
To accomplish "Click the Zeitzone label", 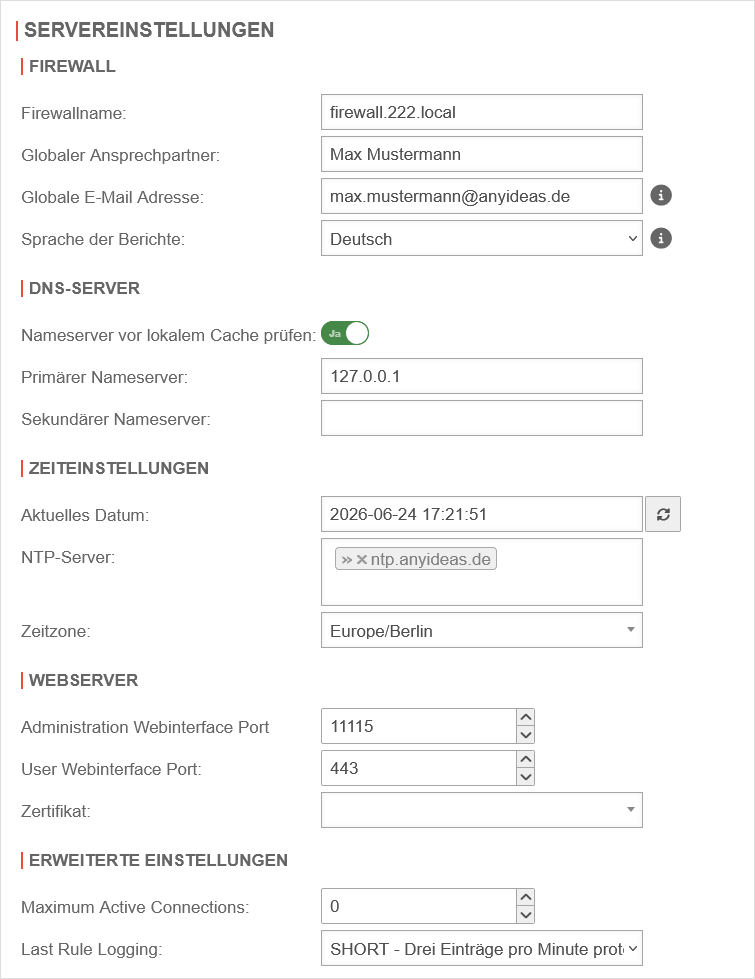I will [56, 631].
